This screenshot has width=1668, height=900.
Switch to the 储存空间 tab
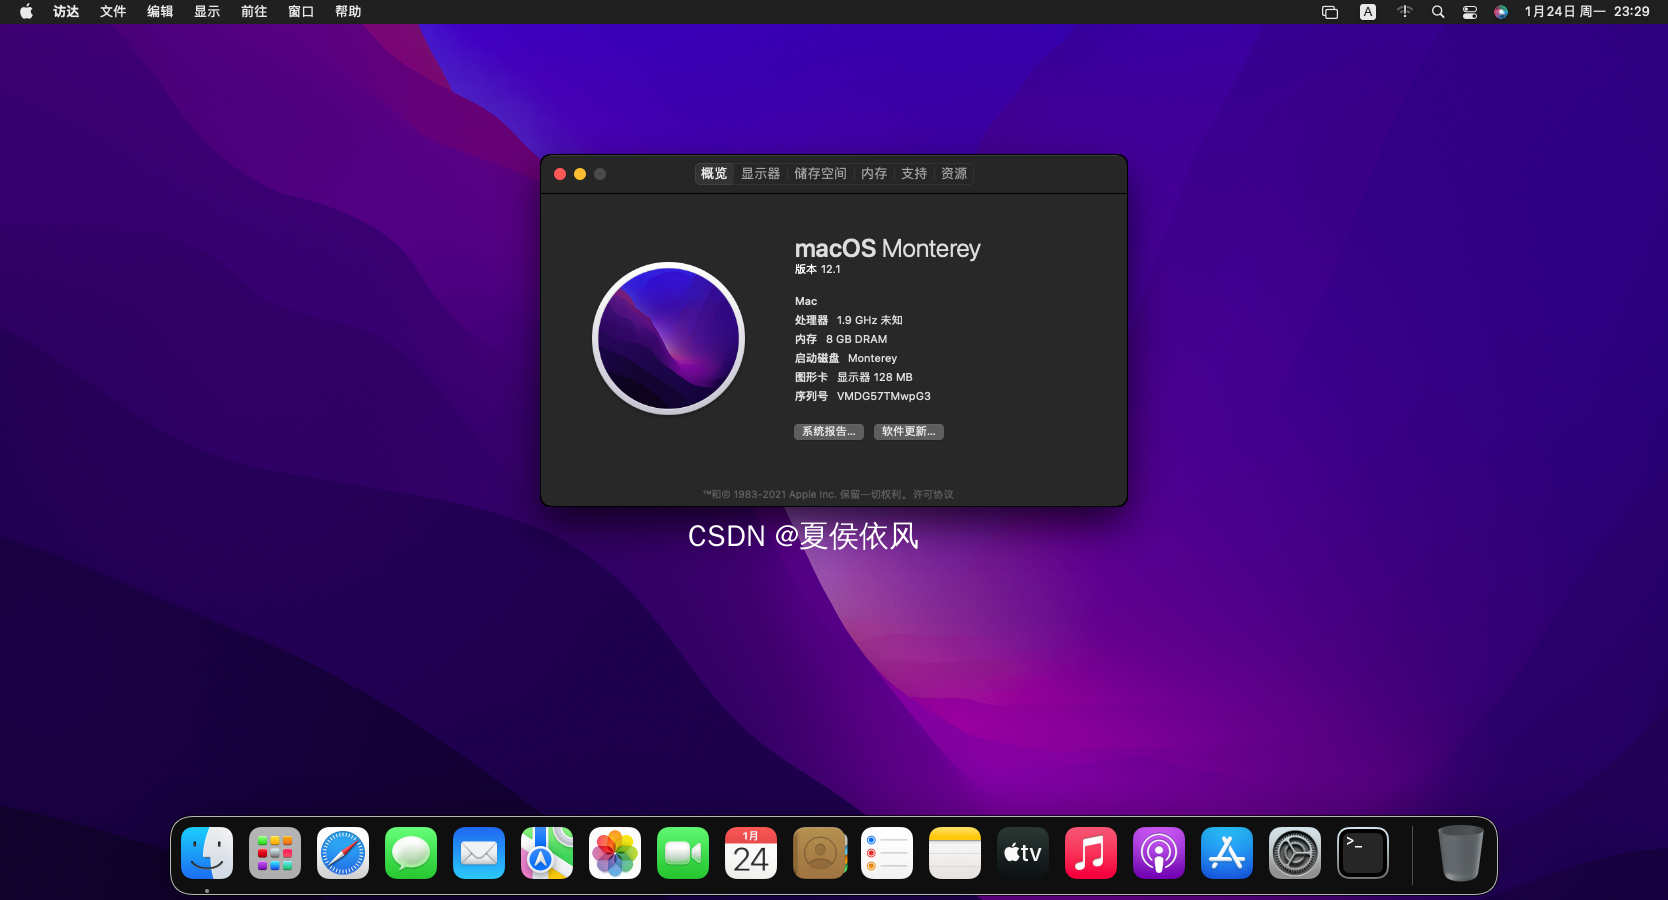(821, 174)
